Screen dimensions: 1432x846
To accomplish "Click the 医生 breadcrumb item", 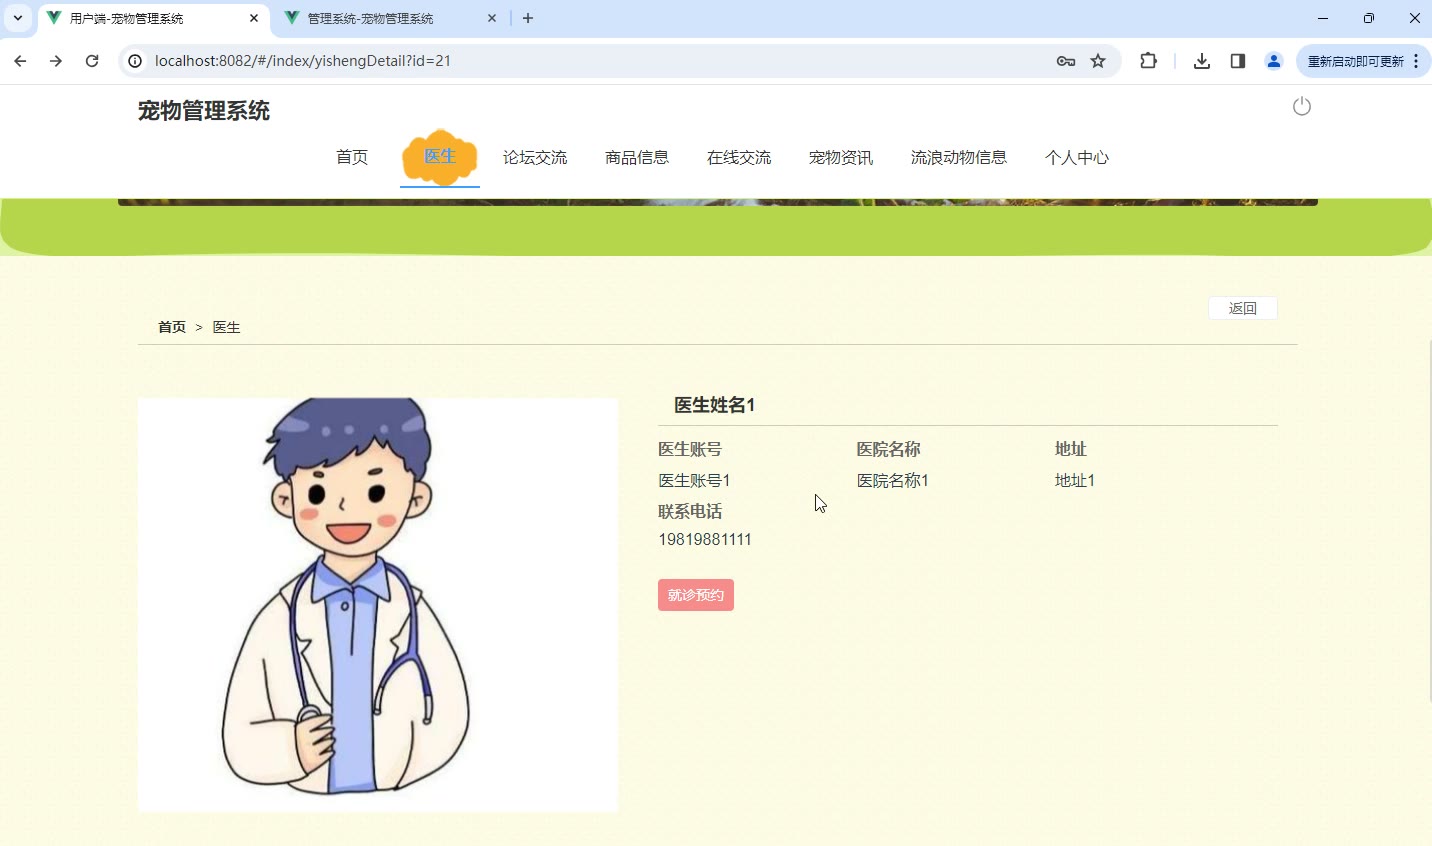I will (226, 327).
